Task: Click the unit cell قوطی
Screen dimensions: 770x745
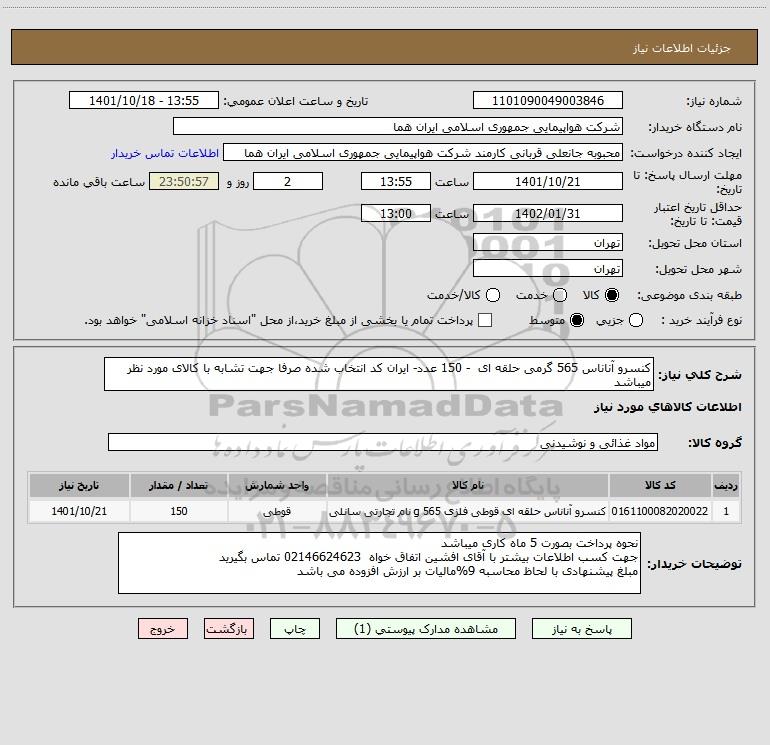Action: [x=277, y=511]
